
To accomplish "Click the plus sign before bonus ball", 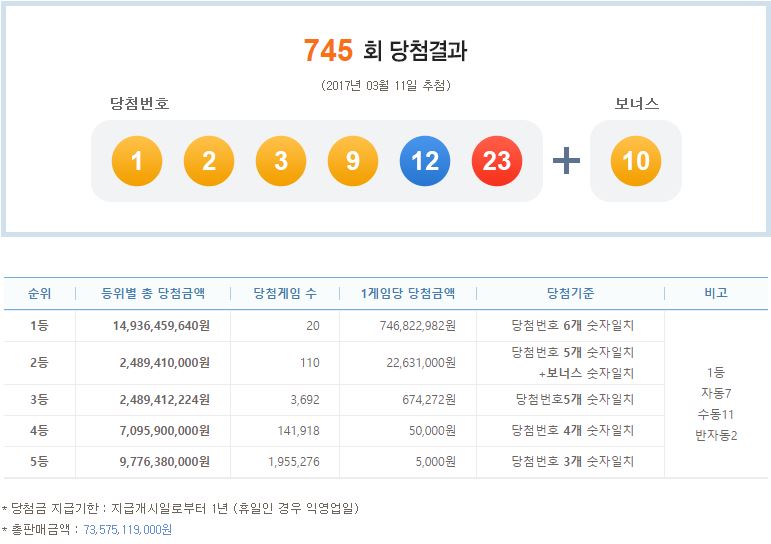I will pyautogui.click(x=566, y=161).
